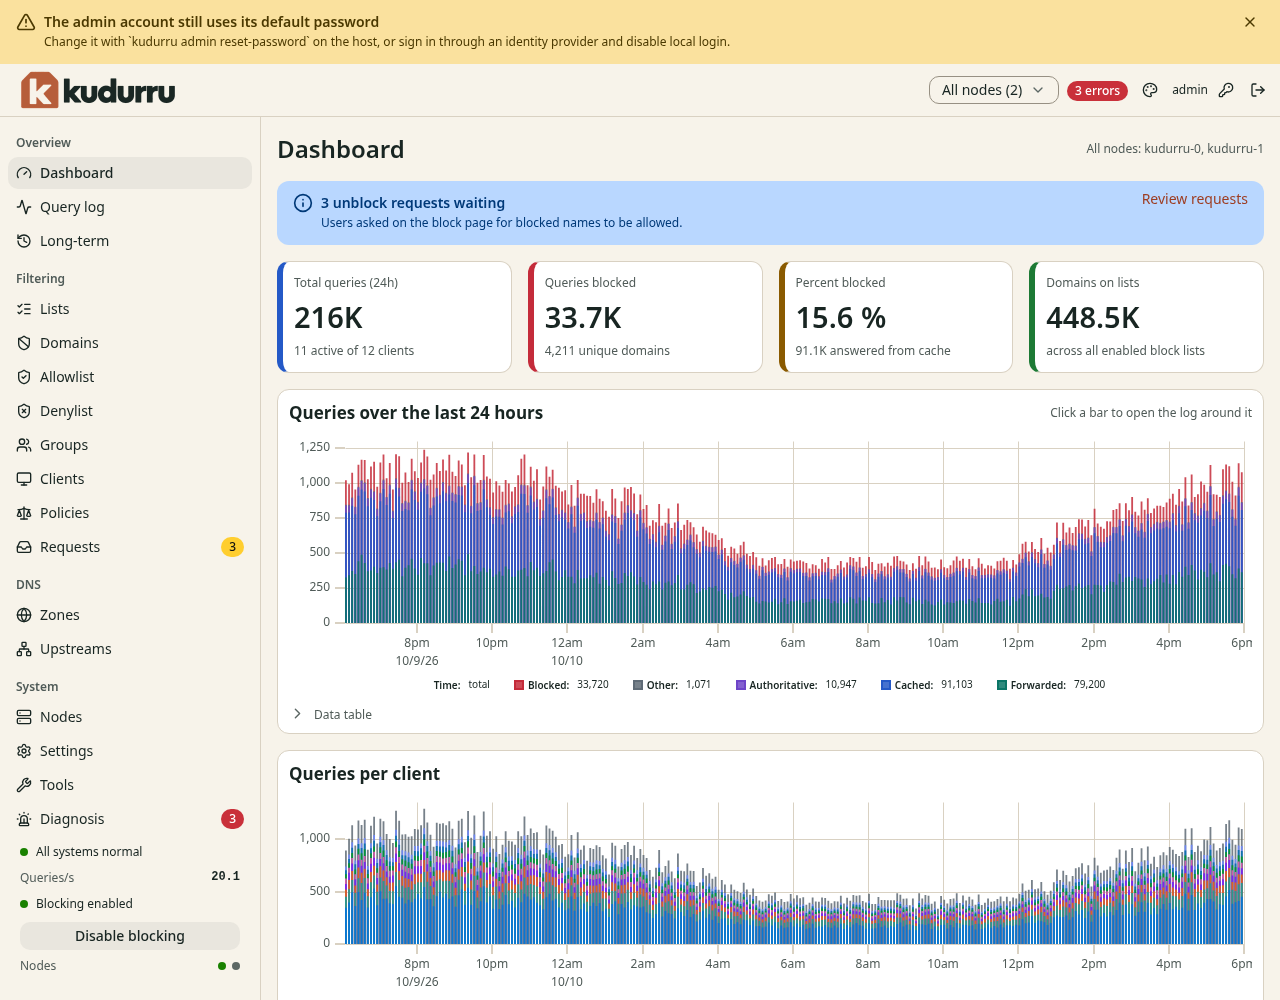This screenshot has height=1000, width=1280.
Task: Click the Domains on lists card
Action: point(1146,317)
